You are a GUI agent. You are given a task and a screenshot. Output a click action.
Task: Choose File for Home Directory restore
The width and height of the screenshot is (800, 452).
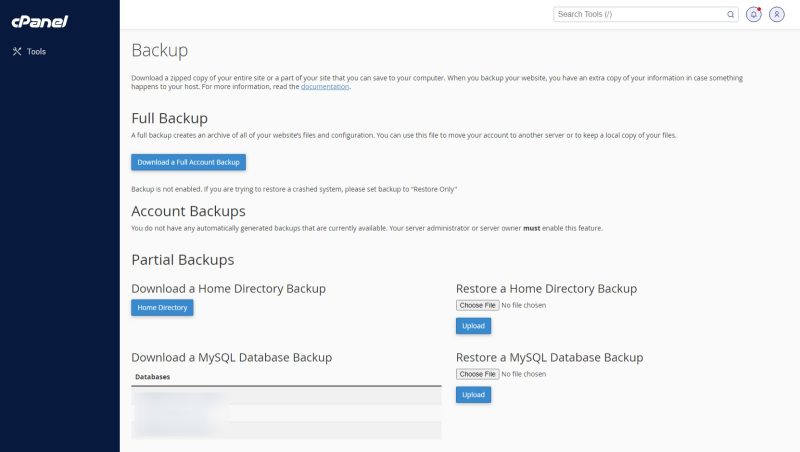coord(477,305)
